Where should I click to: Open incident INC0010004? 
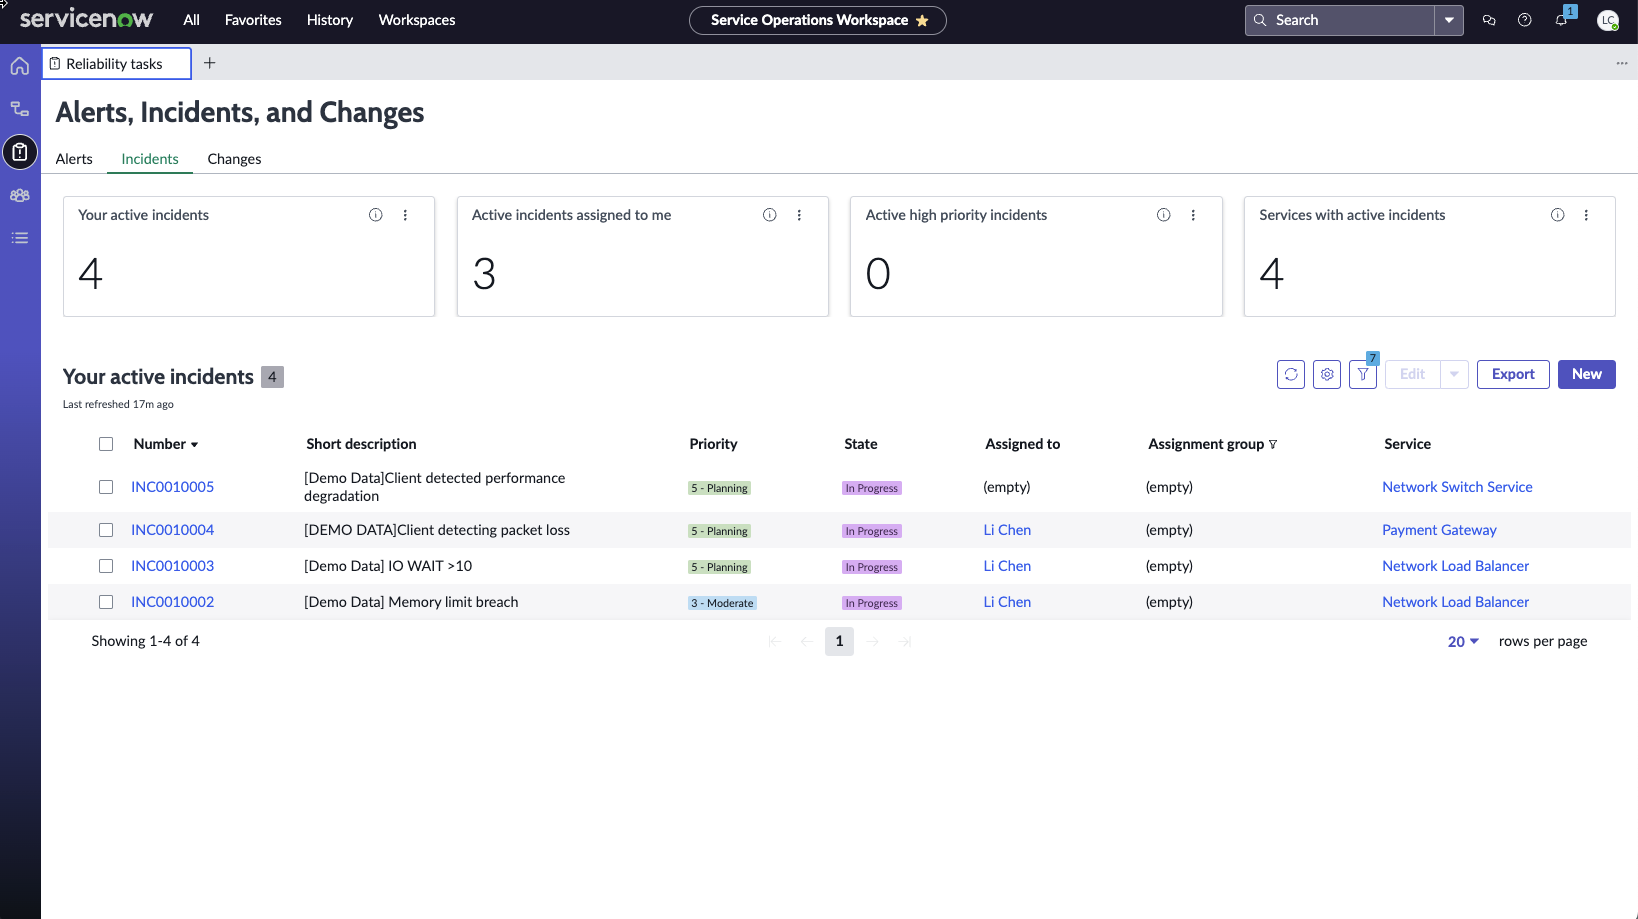[172, 530]
